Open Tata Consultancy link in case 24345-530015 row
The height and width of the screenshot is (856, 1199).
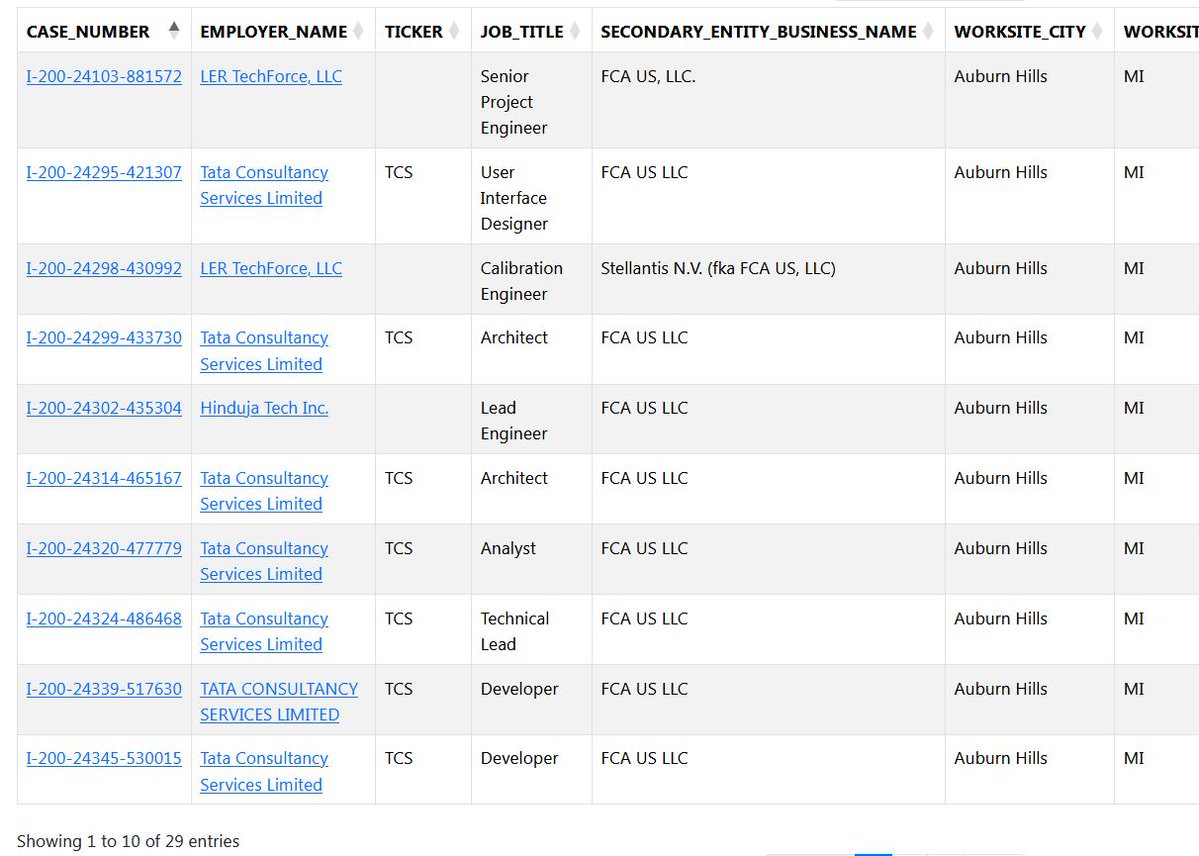[264, 771]
